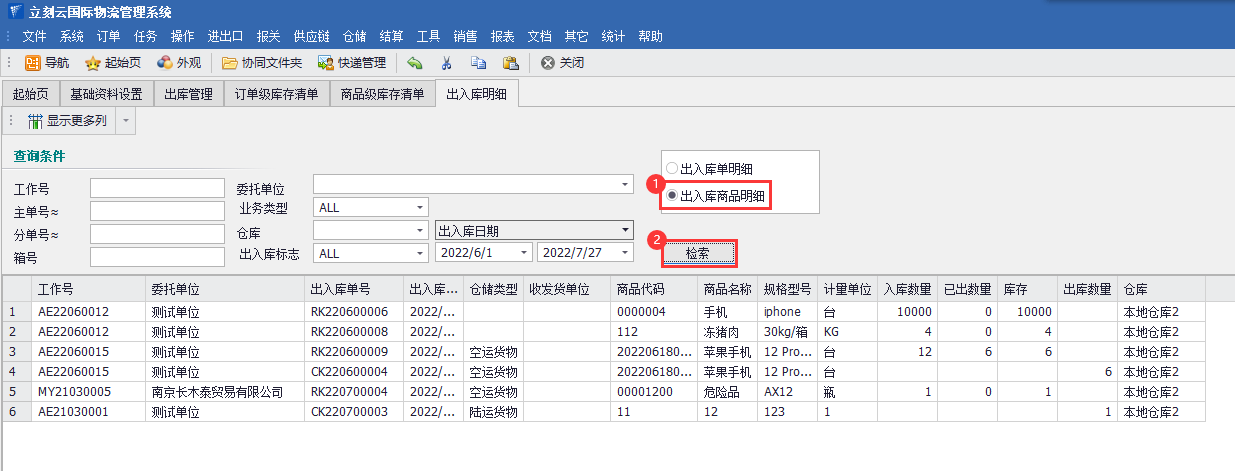This screenshot has width=1235, height=471.
Task: Open the 业务类型 ALL dropdown
Action: pos(419,207)
